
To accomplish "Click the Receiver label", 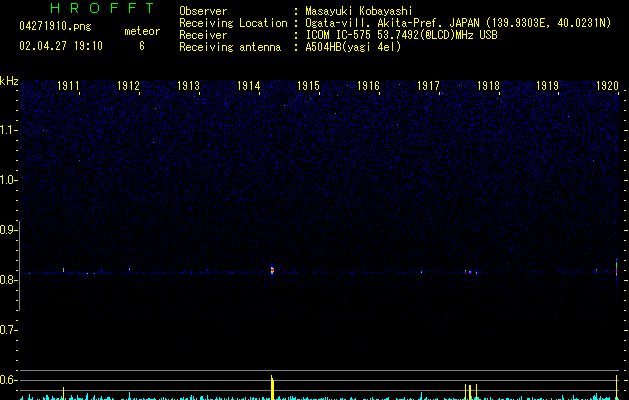I will click(x=203, y=35).
